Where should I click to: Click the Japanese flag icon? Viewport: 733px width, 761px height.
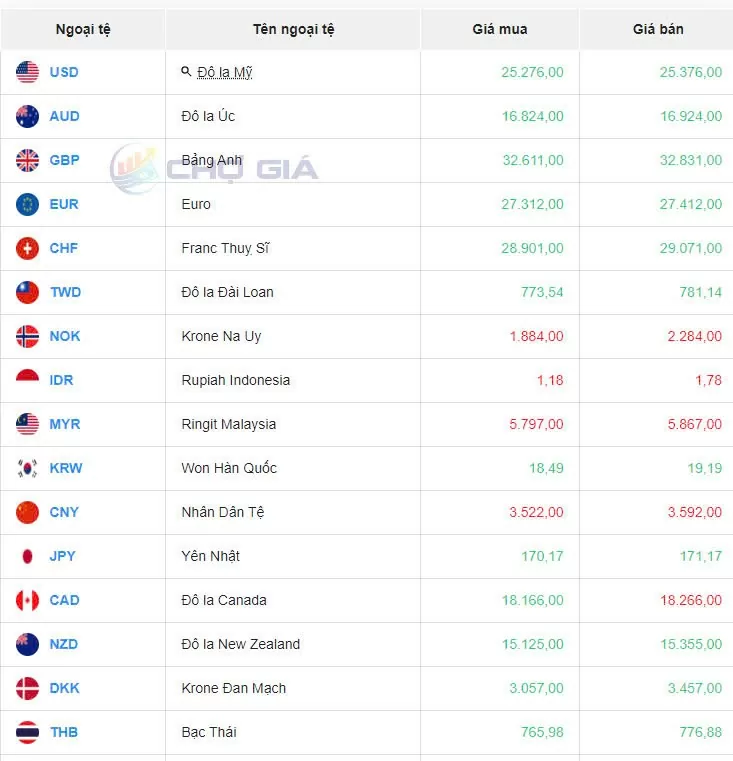coord(27,556)
